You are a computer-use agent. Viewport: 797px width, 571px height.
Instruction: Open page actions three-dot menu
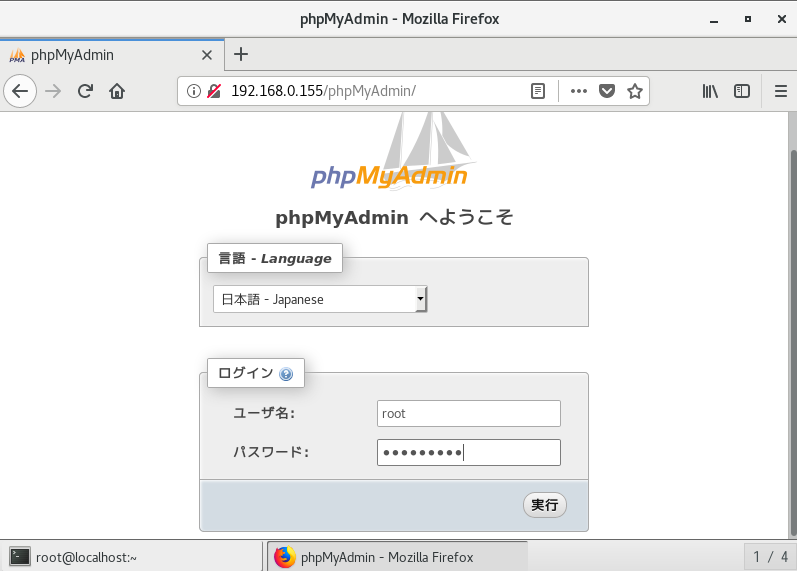[578, 91]
